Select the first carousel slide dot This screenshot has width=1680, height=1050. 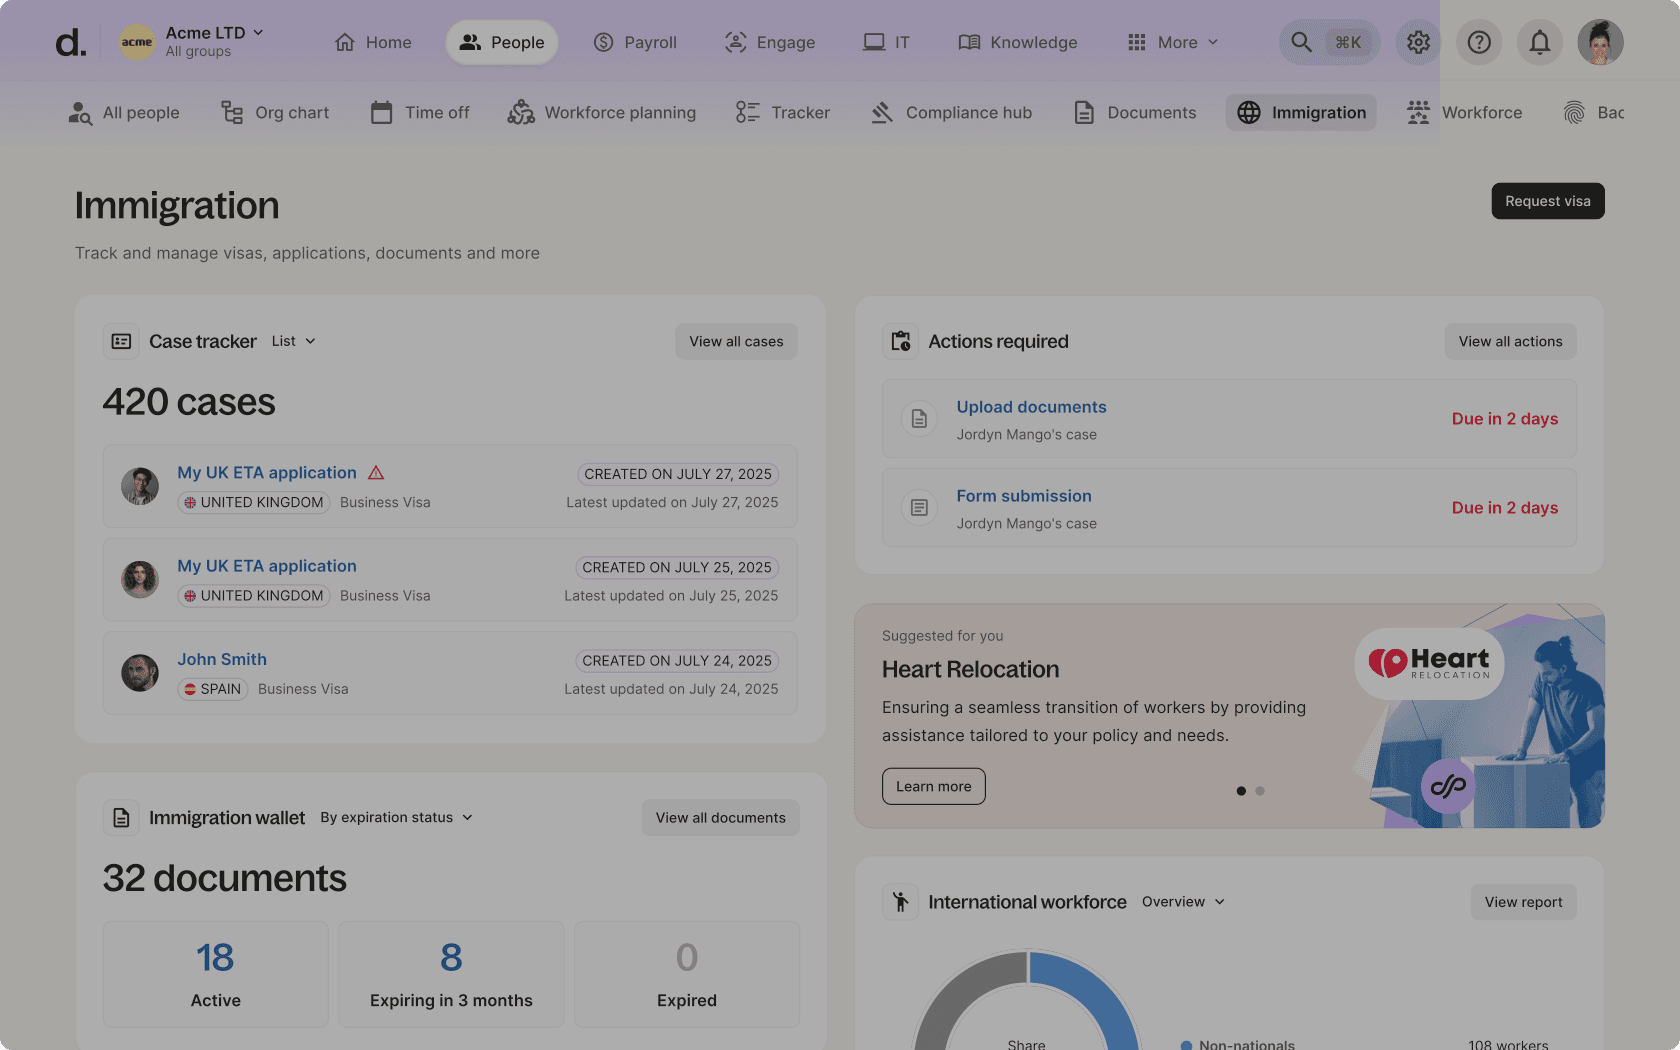tap(1241, 791)
